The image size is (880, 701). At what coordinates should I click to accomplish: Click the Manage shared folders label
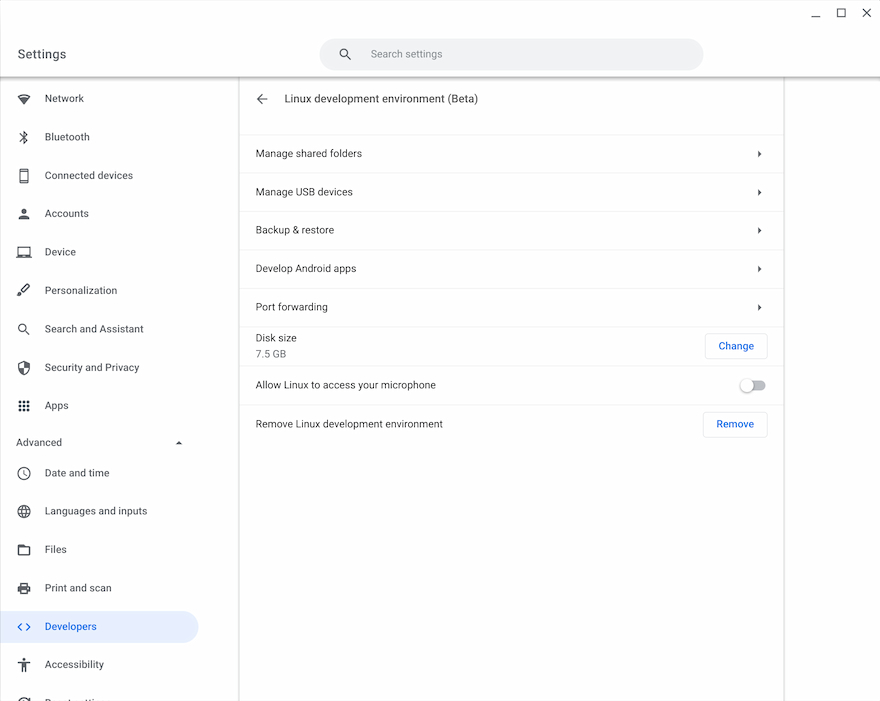(309, 154)
